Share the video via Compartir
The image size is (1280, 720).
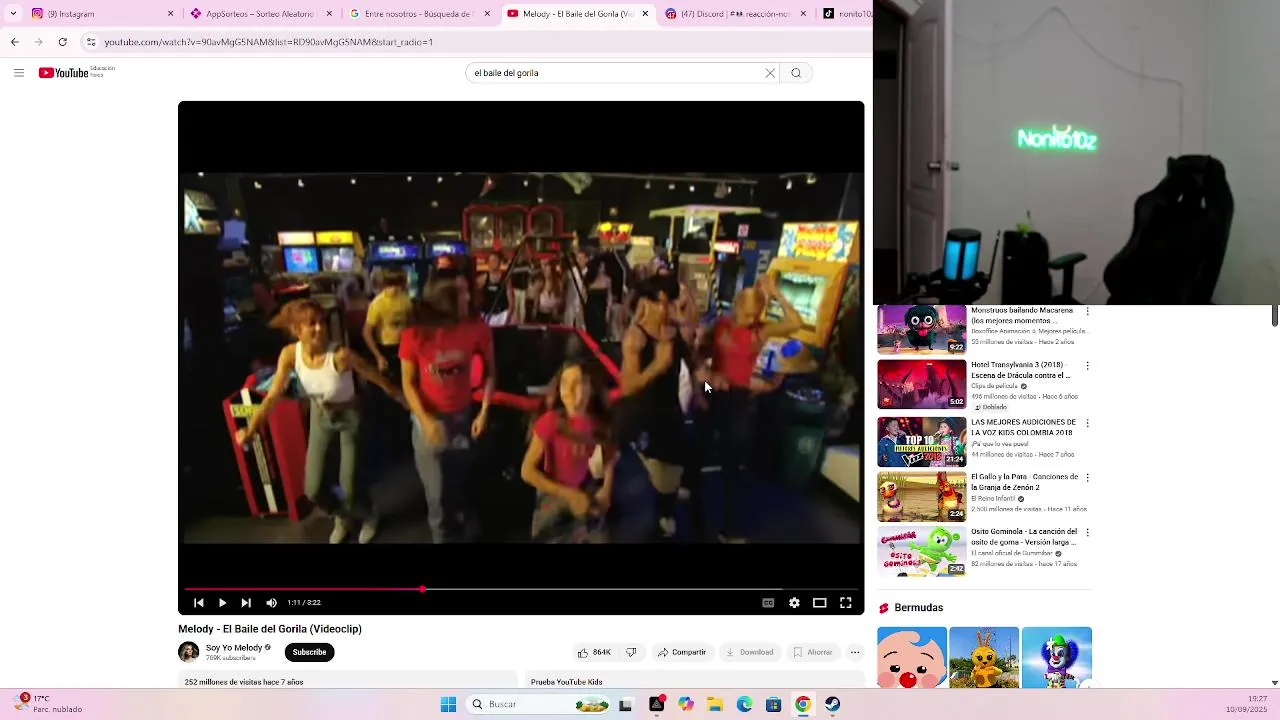point(682,652)
